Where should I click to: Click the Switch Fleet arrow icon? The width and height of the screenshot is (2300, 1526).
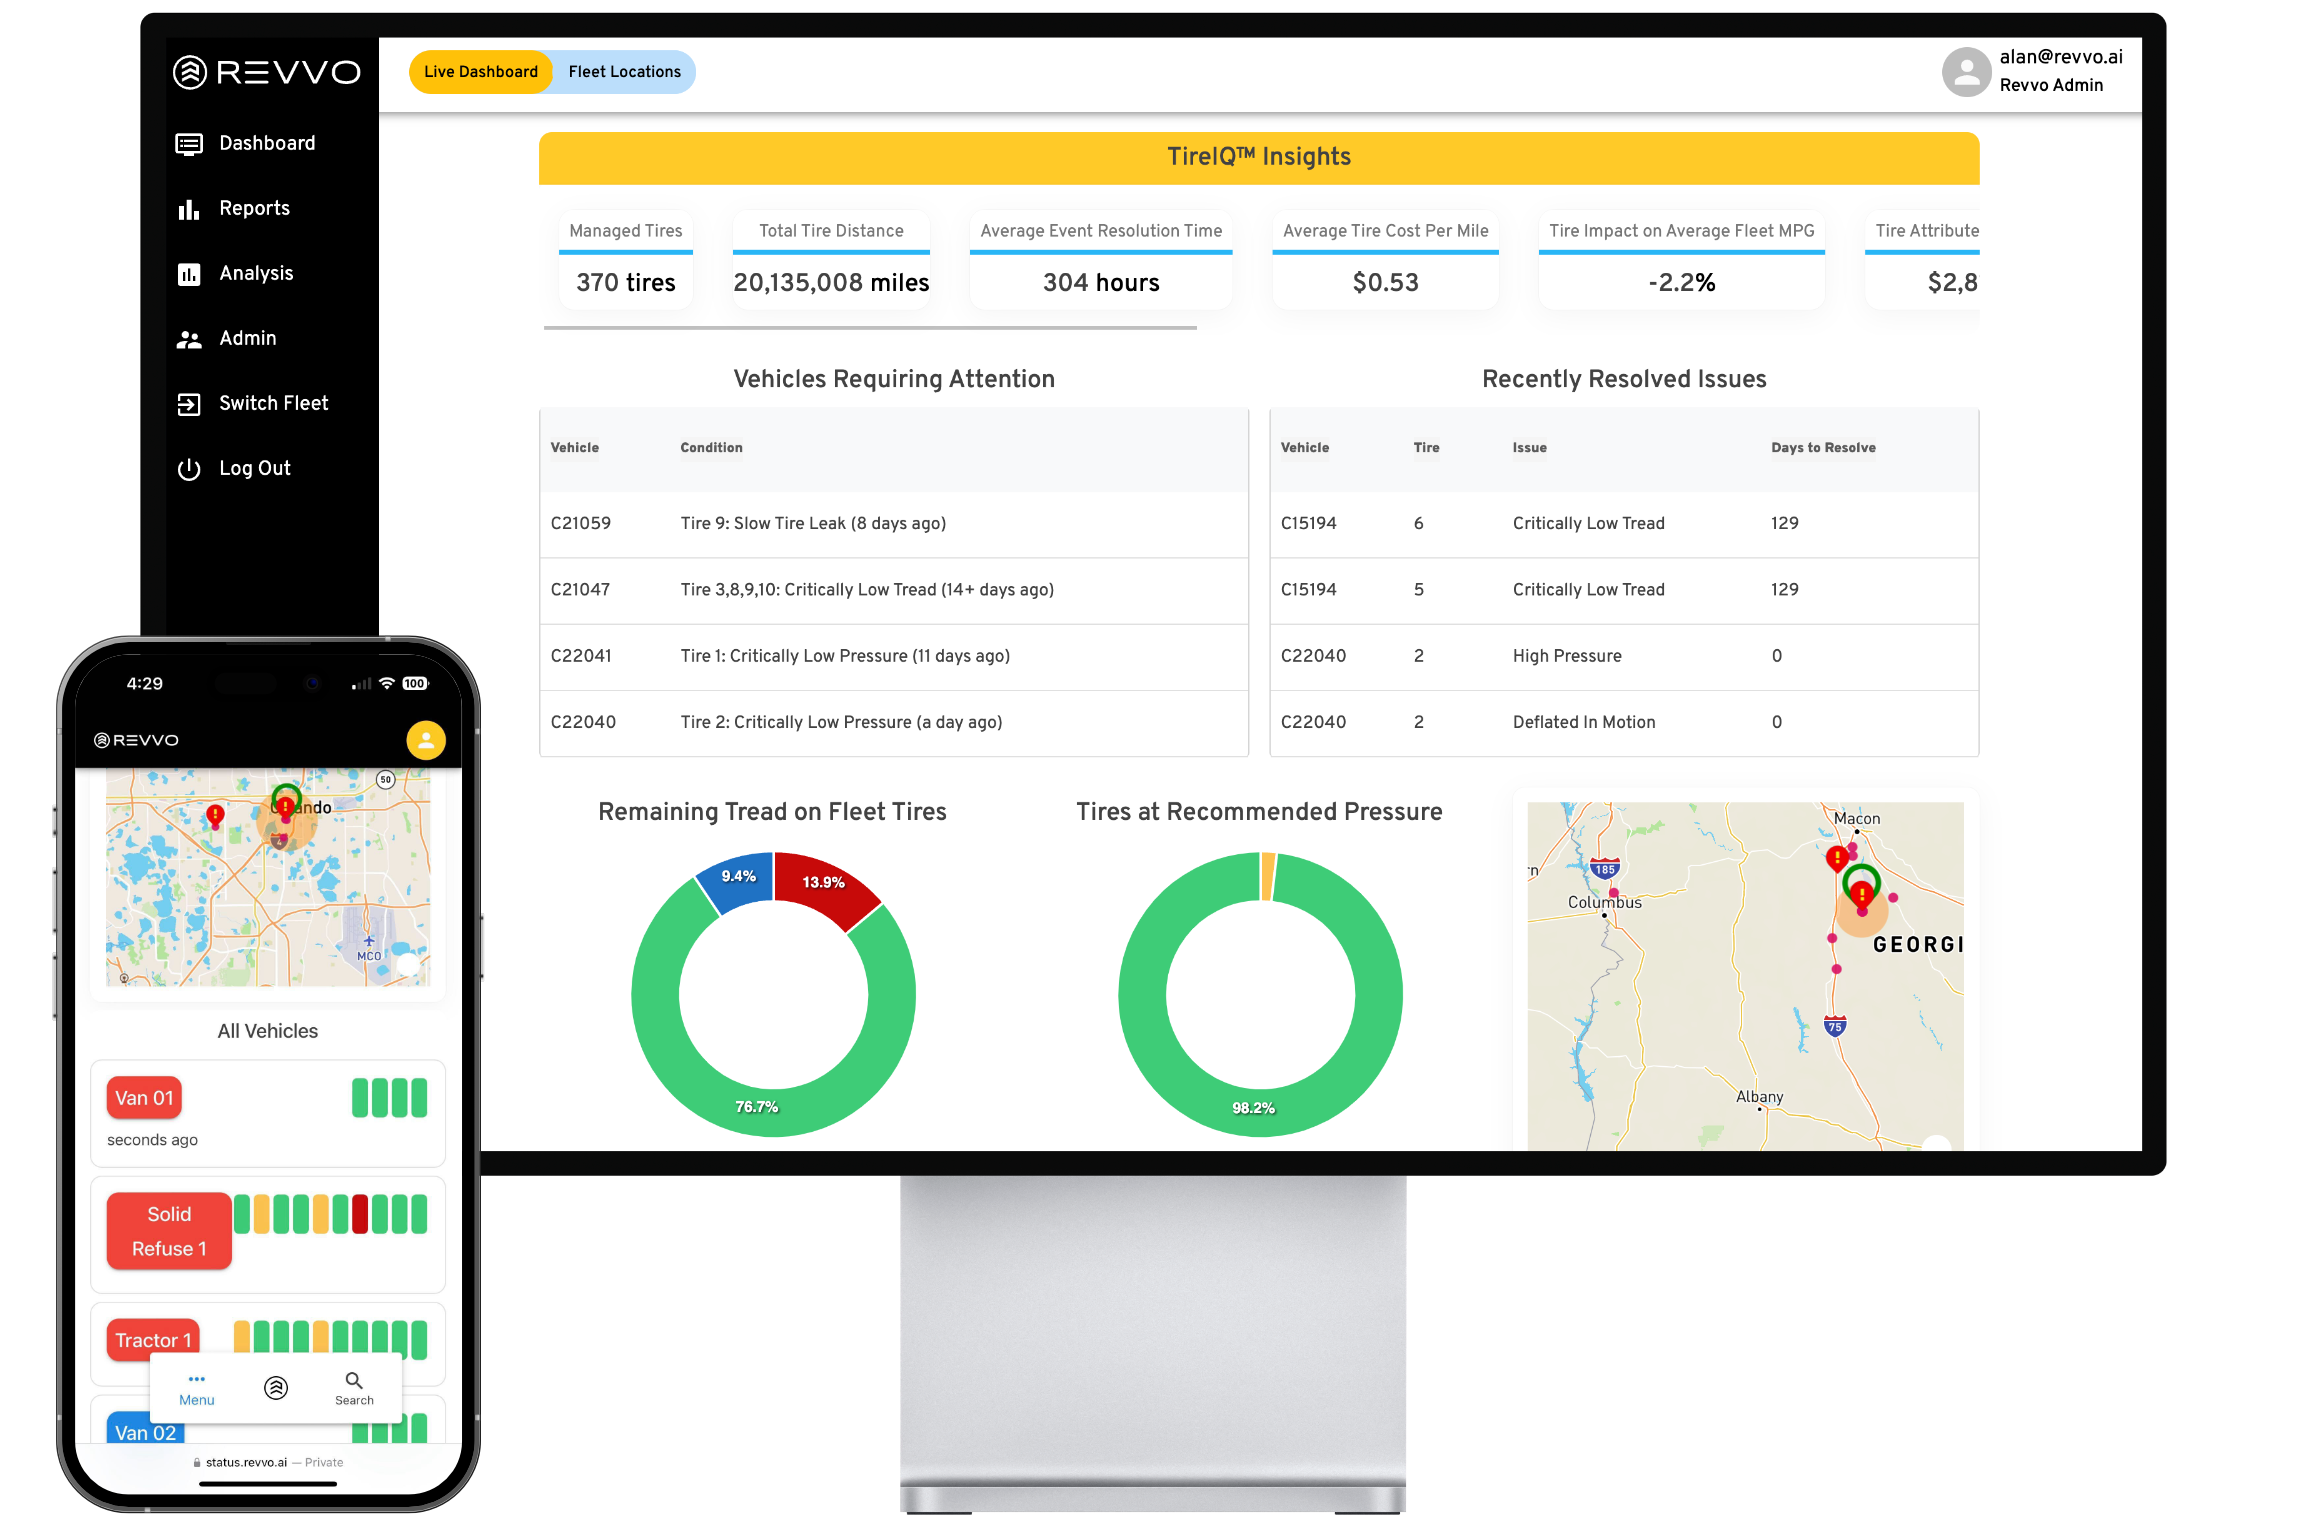[x=189, y=404]
